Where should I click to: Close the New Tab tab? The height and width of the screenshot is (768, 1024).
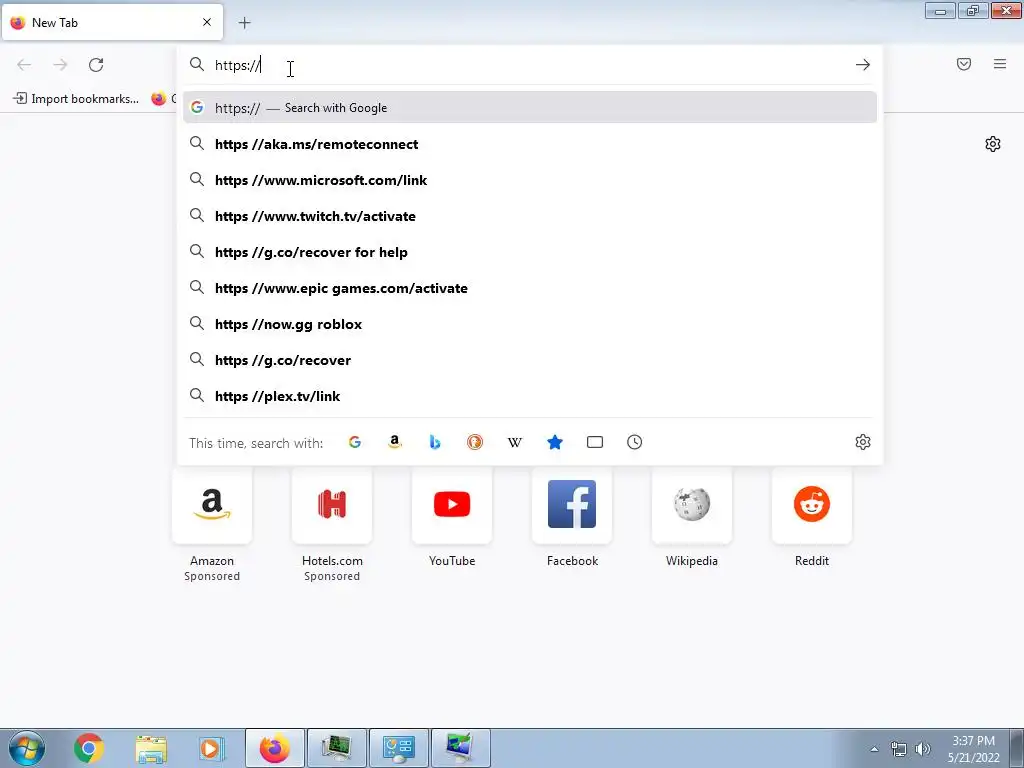(207, 22)
